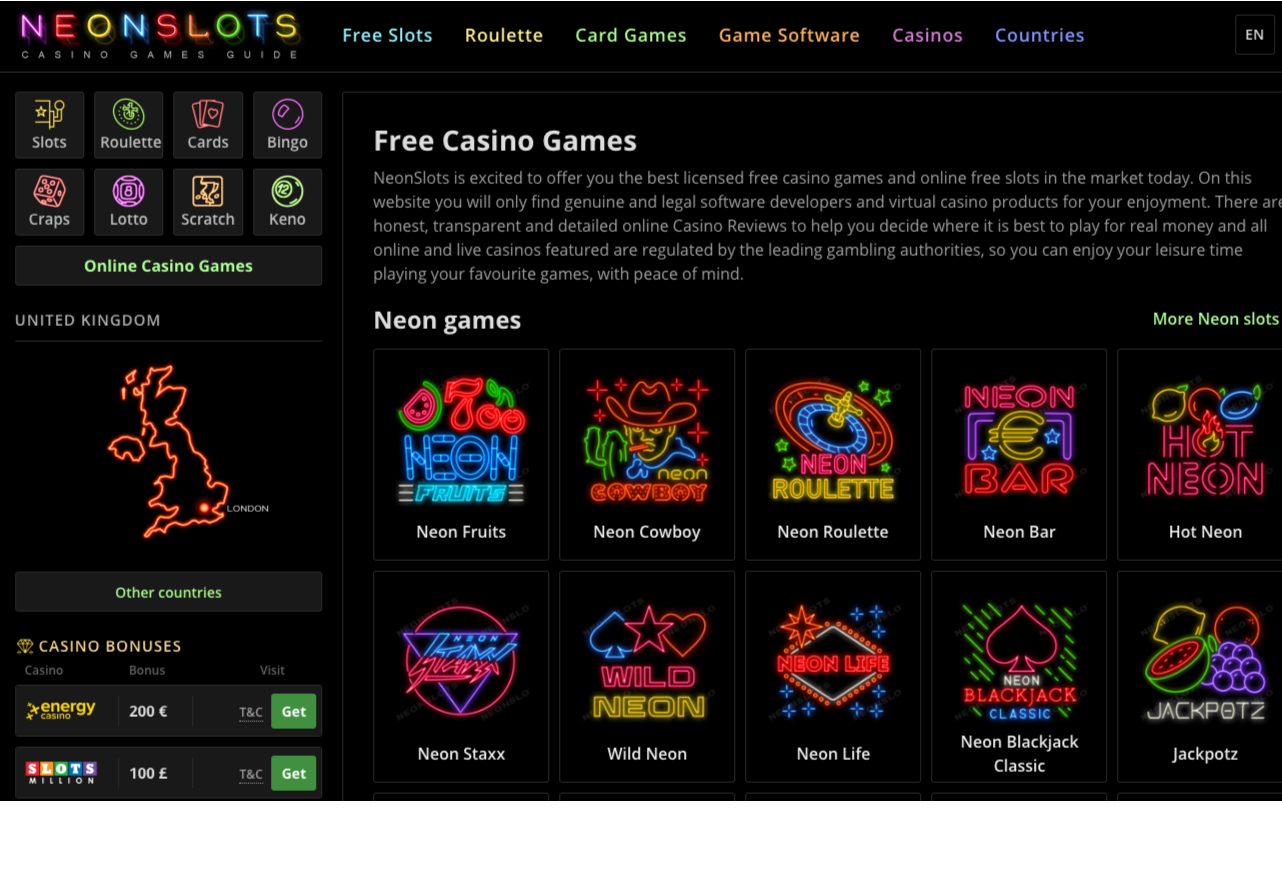The width and height of the screenshot is (1282, 892).
Task: Click the Online Casino Games button
Action: point(168,266)
